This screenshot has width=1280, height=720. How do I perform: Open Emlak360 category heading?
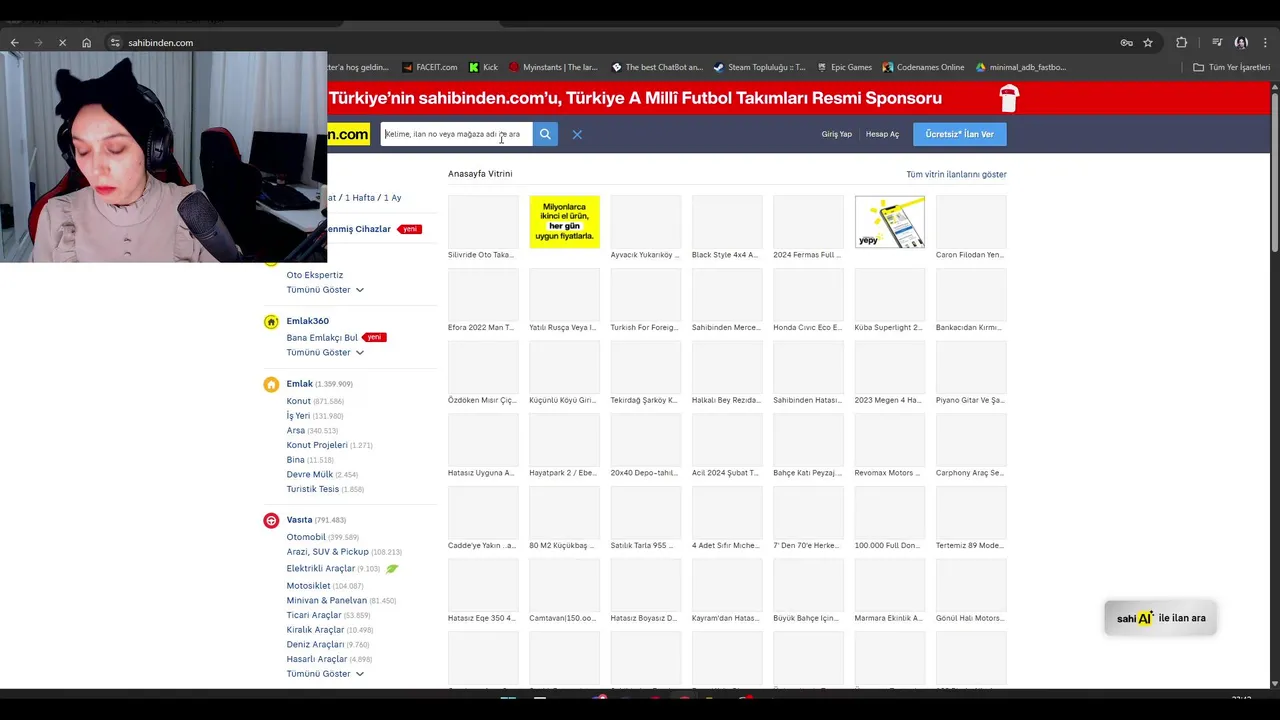(x=307, y=321)
